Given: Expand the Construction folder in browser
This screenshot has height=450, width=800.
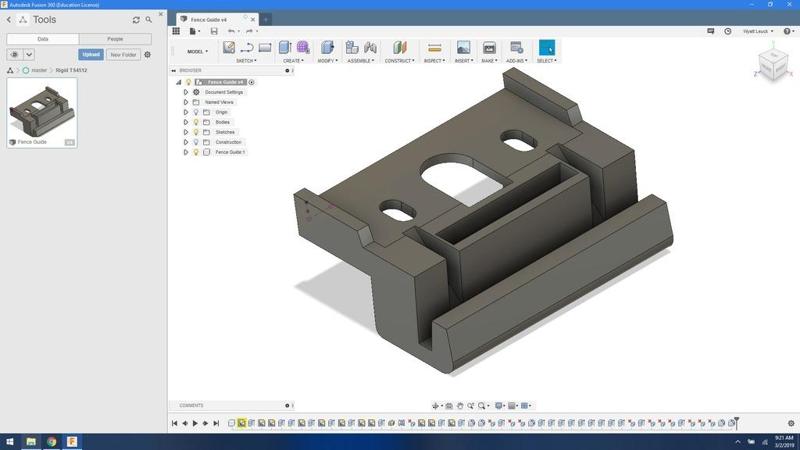Looking at the screenshot, I should (x=186, y=142).
